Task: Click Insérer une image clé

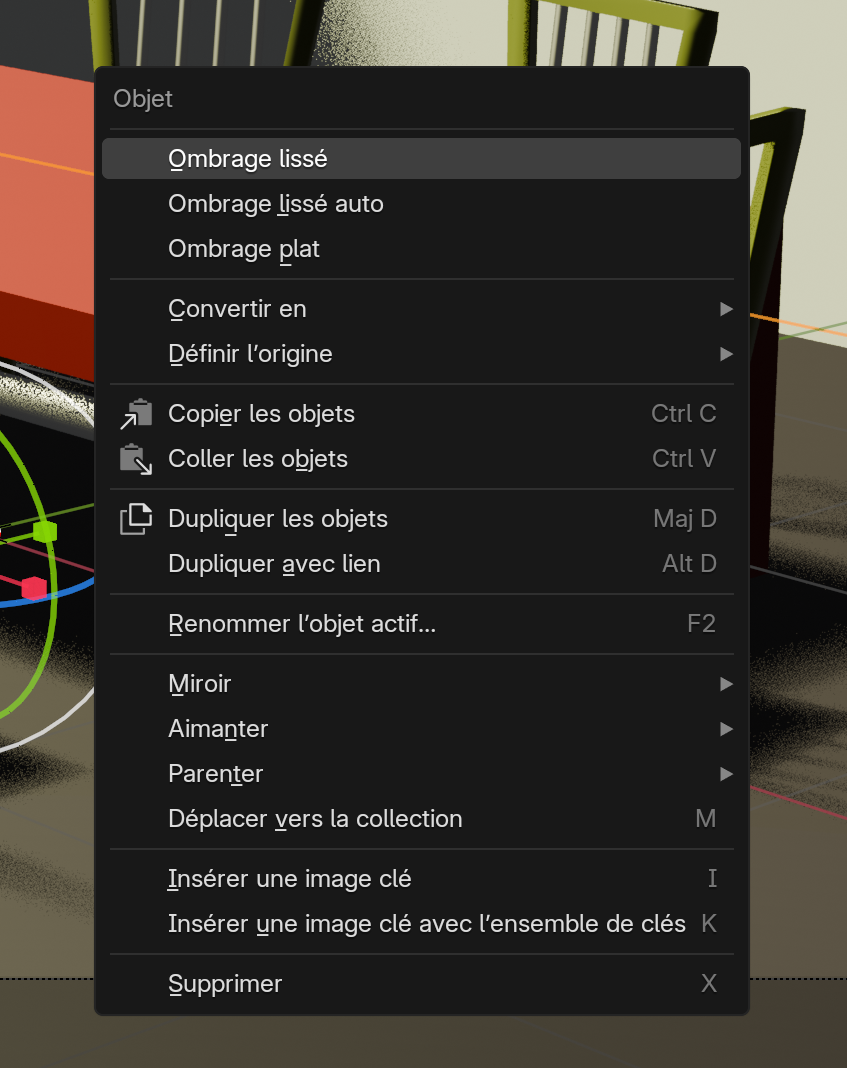Action: 290,879
